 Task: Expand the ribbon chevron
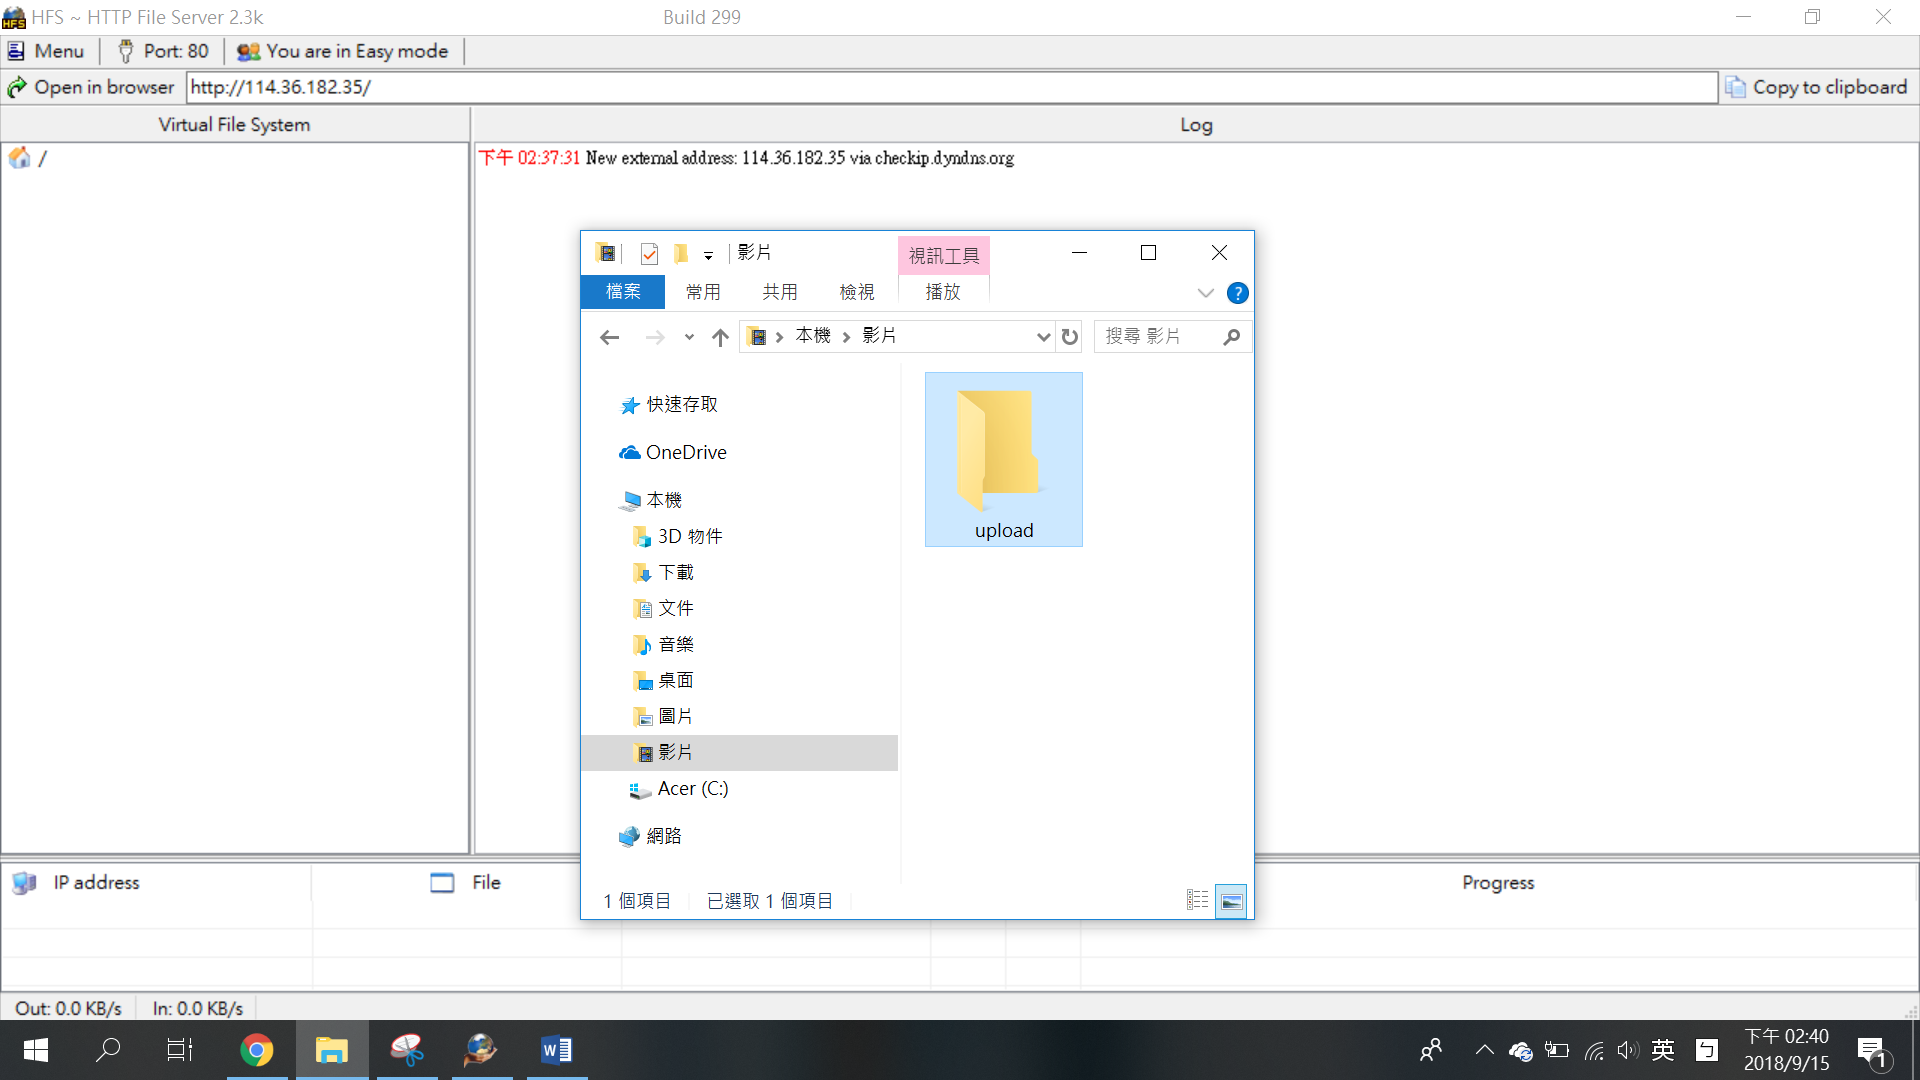[x=1205, y=293]
